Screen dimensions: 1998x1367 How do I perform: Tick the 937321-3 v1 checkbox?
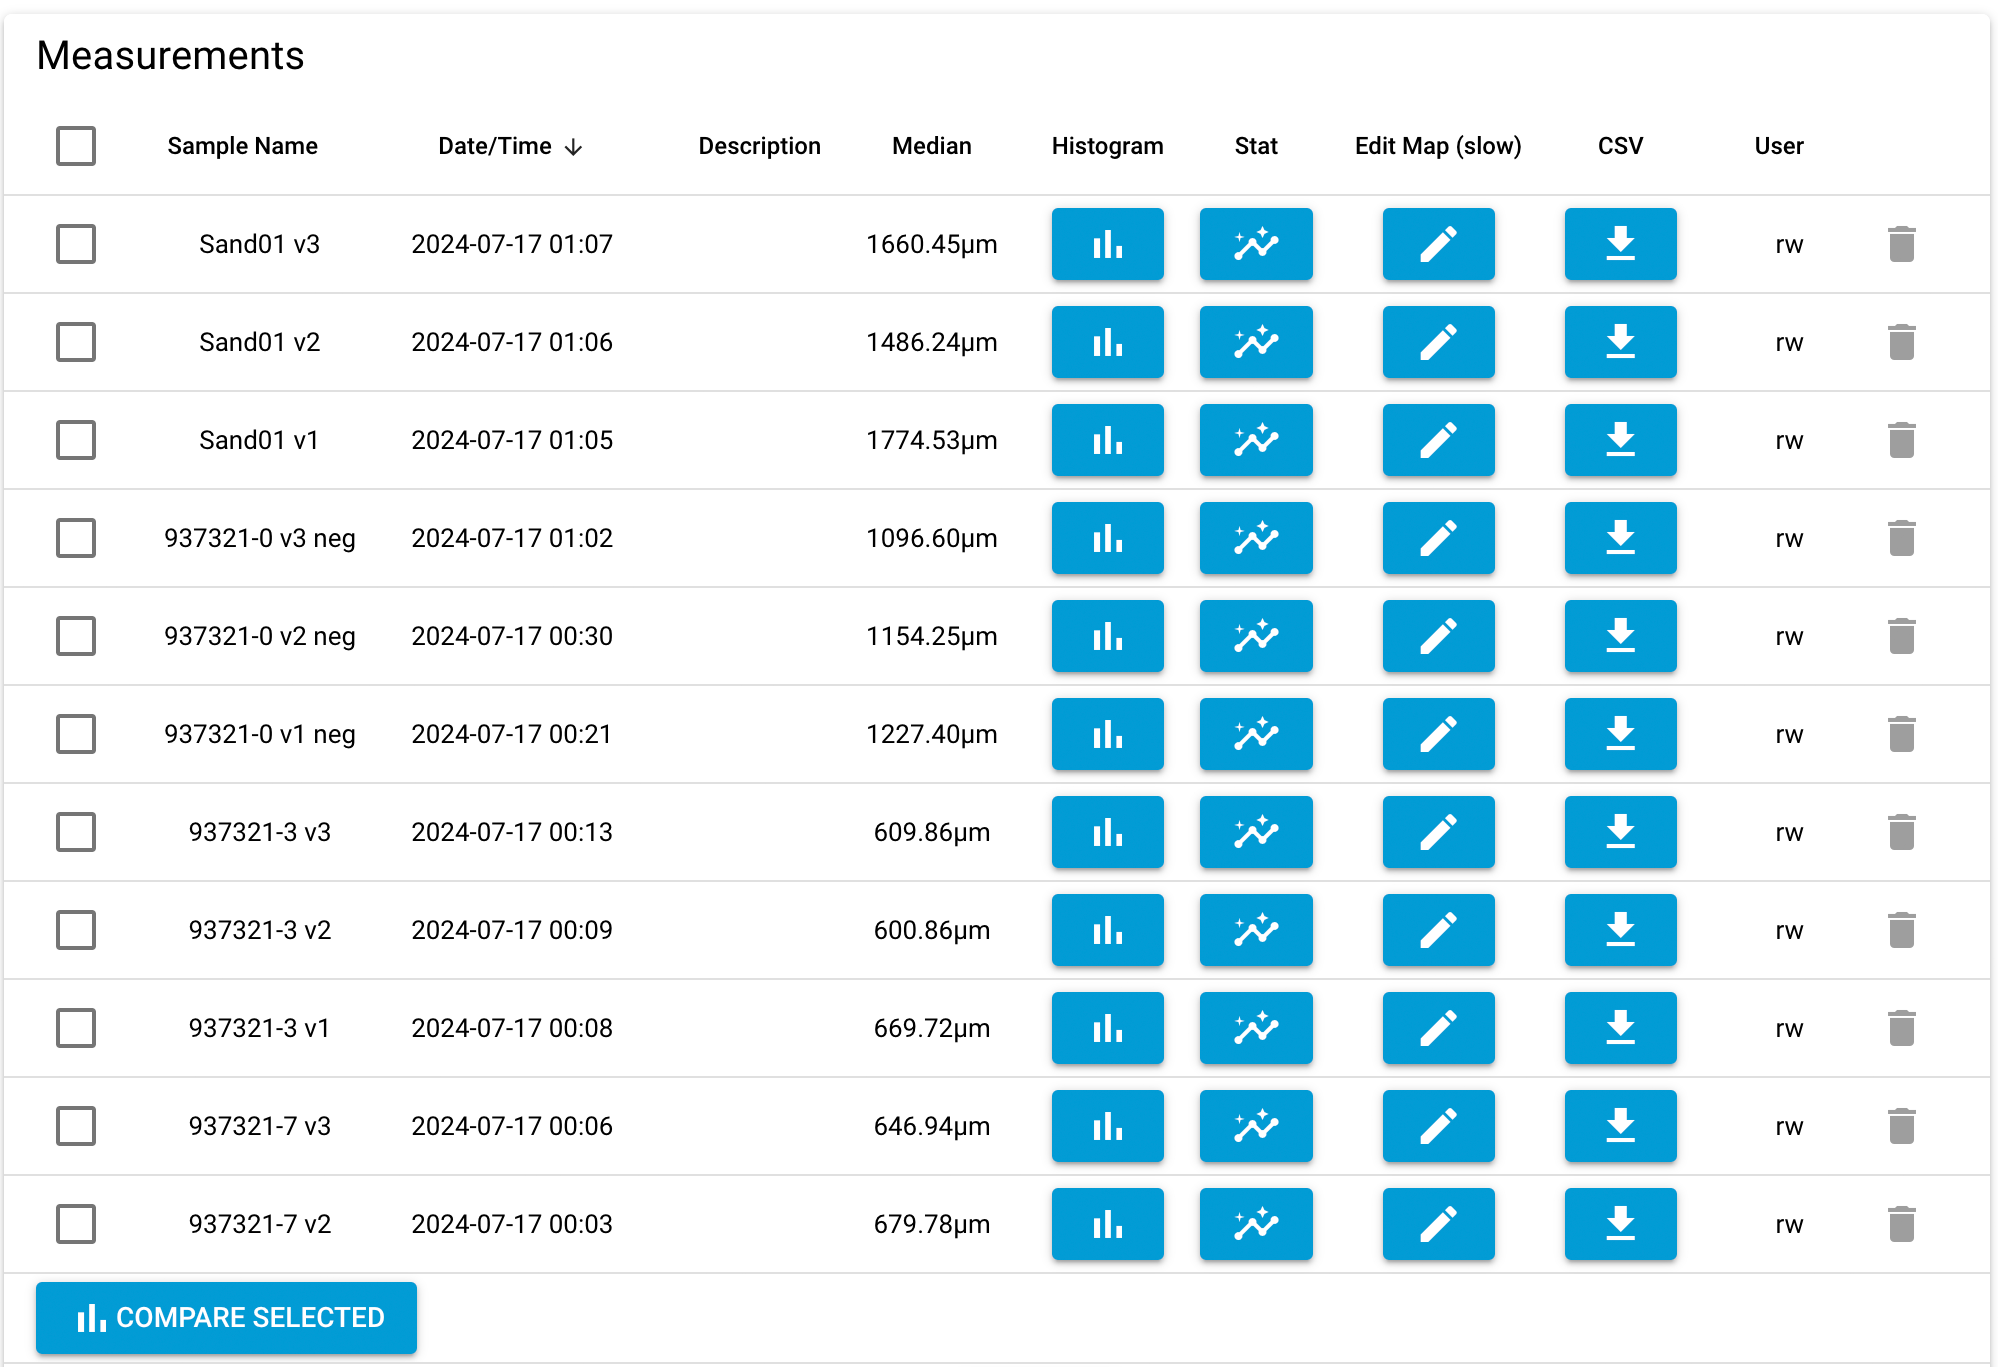(76, 1028)
